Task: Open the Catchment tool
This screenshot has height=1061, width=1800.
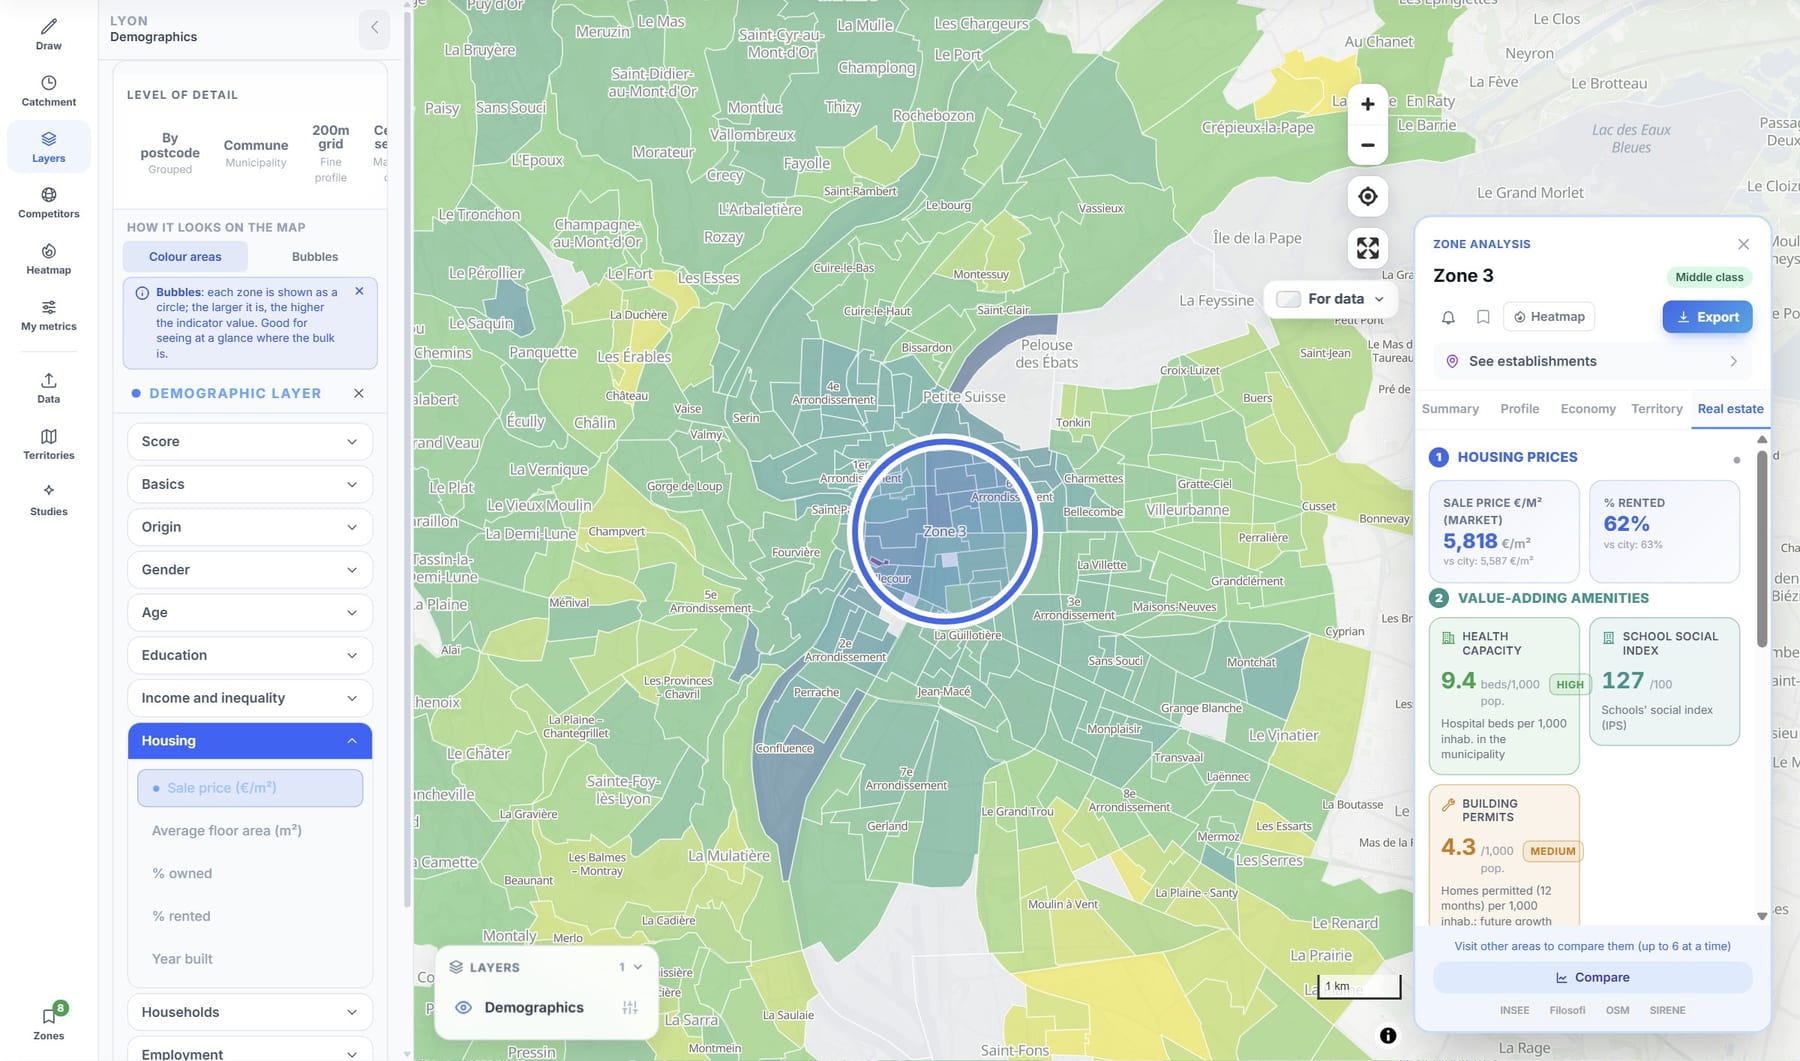Action: (x=48, y=90)
